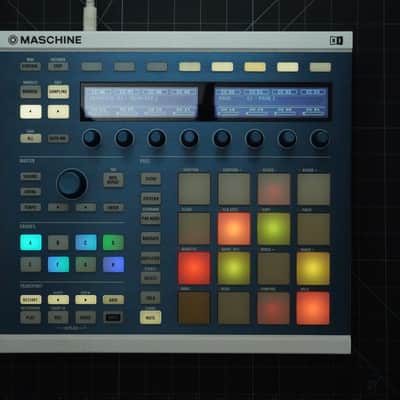Screen dimensions: 400x400
Task: Click the first knob under the left display
Action: click(x=92, y=138)
